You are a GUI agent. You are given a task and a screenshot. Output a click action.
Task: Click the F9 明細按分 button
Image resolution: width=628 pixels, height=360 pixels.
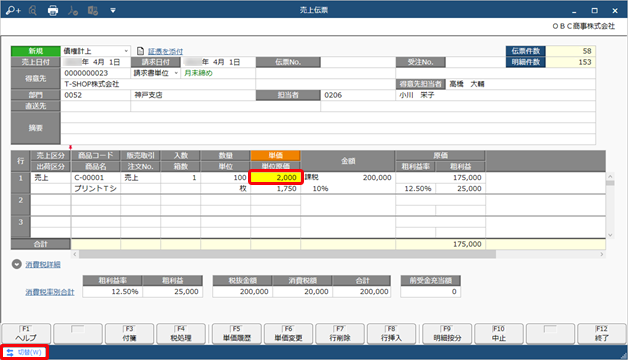point(447,334)
